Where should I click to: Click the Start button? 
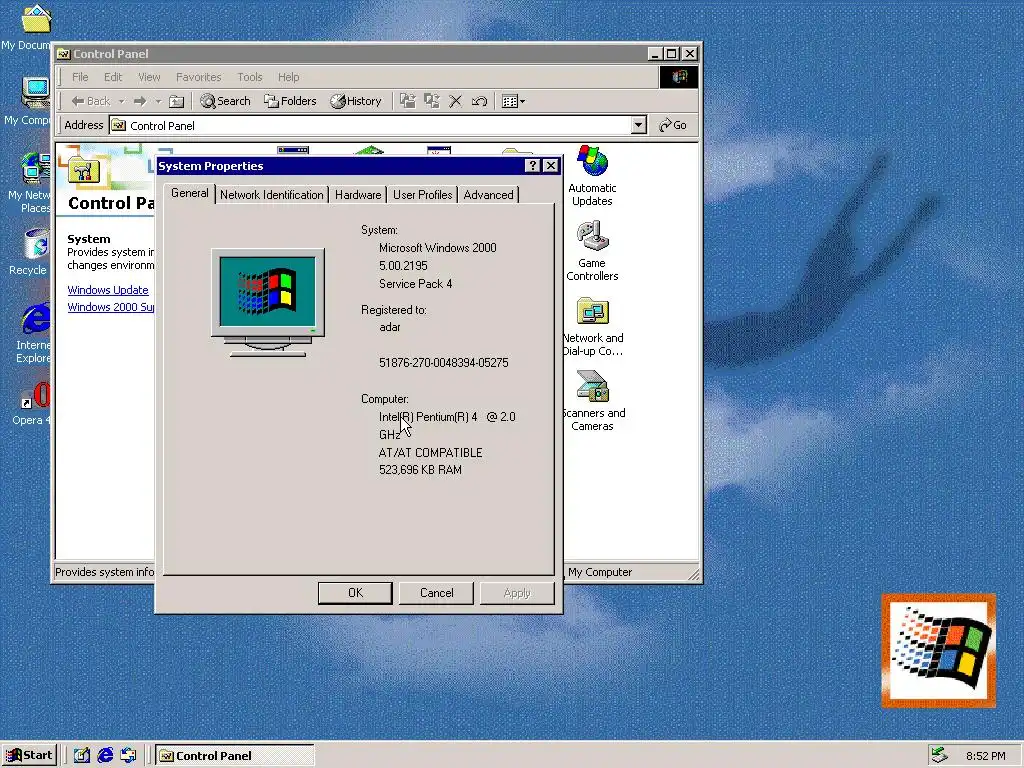(x=29, y=756)
